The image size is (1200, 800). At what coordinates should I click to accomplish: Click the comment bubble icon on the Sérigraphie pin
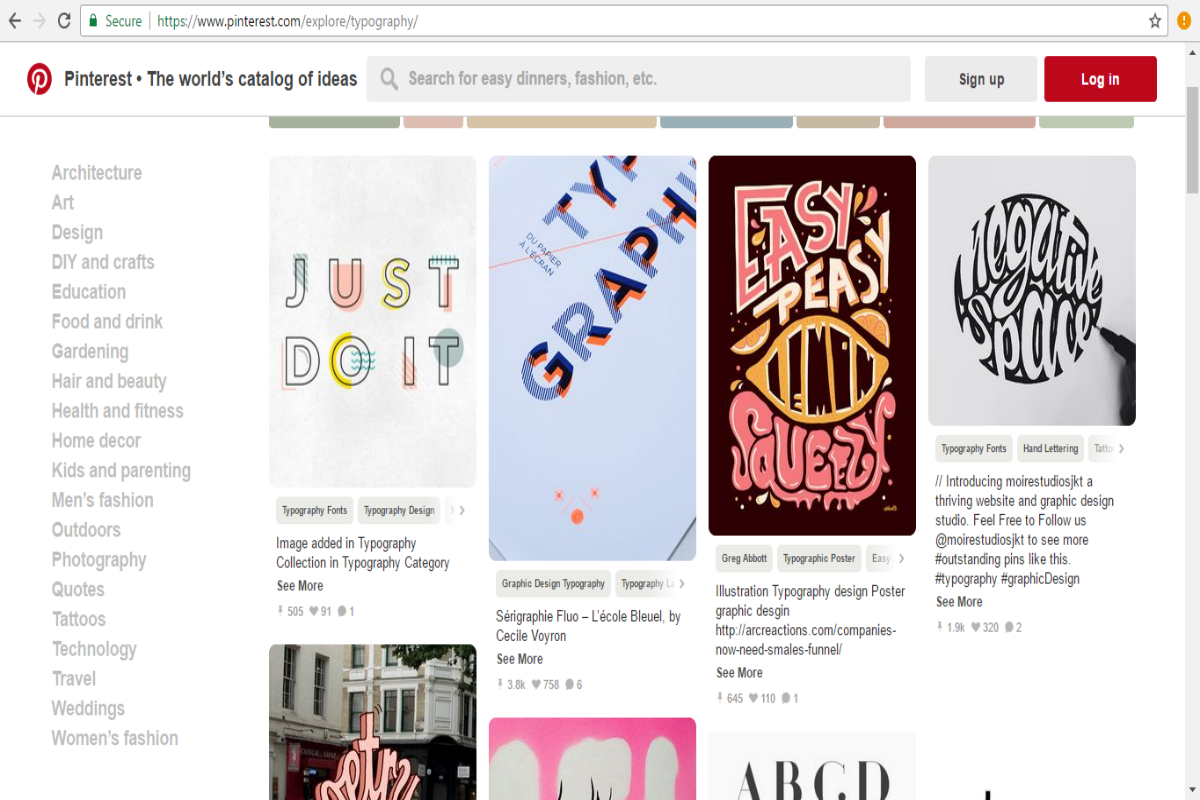click(570, 684)
